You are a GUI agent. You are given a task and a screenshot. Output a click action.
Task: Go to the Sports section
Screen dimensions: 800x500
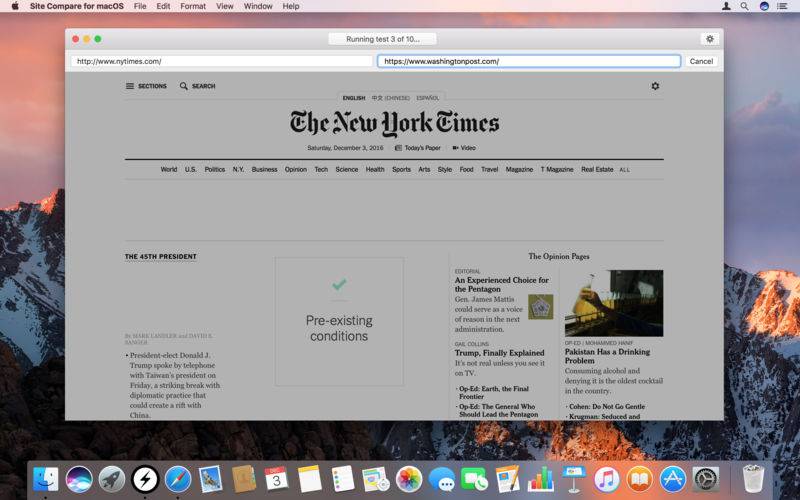[402, 169]
